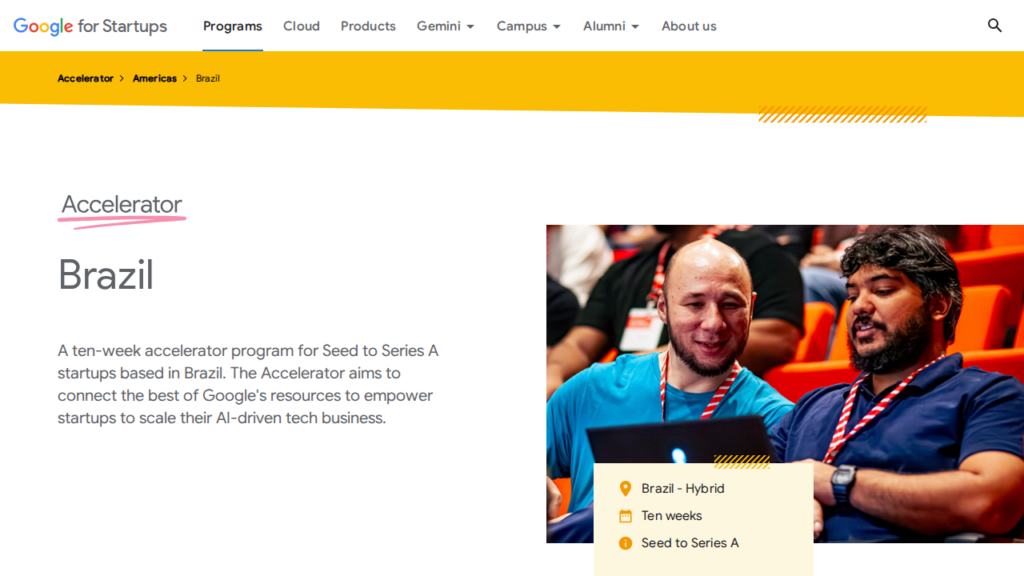Click the Google for Startups logo
This screenshot has width=1024, height=576.
tap(90, 26)
